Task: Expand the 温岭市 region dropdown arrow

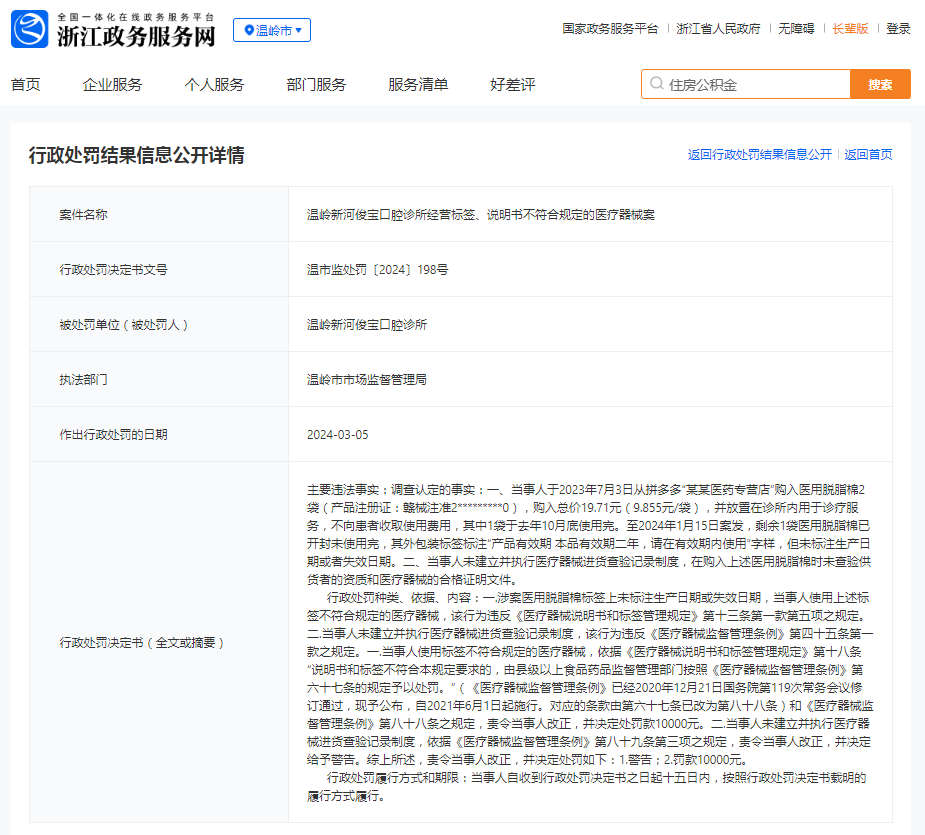Action: [x=299, y=30]
